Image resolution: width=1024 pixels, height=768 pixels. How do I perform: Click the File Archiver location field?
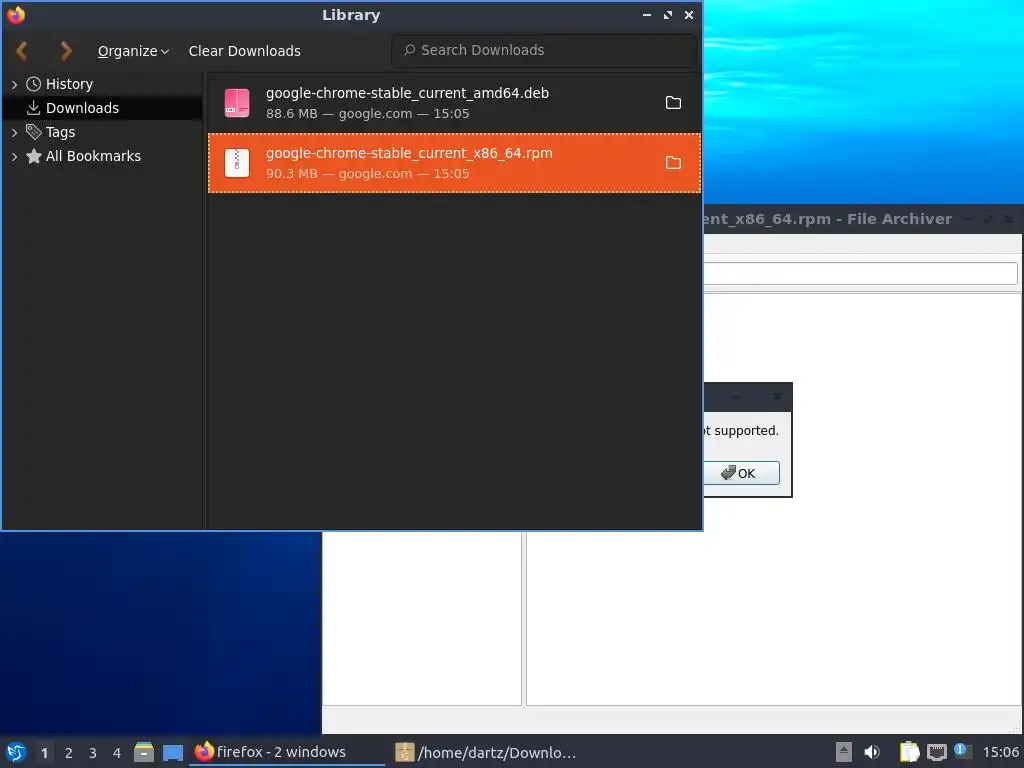860,274
